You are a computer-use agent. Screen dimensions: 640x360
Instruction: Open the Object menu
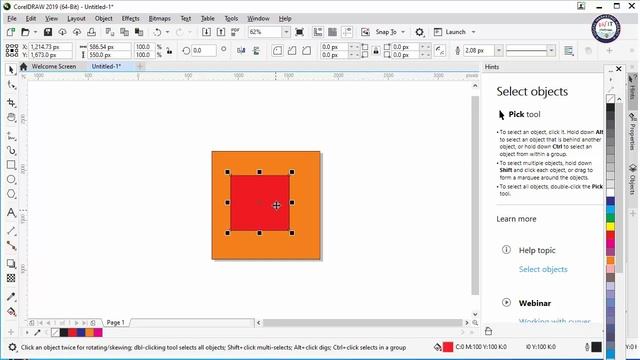[103, 18]
